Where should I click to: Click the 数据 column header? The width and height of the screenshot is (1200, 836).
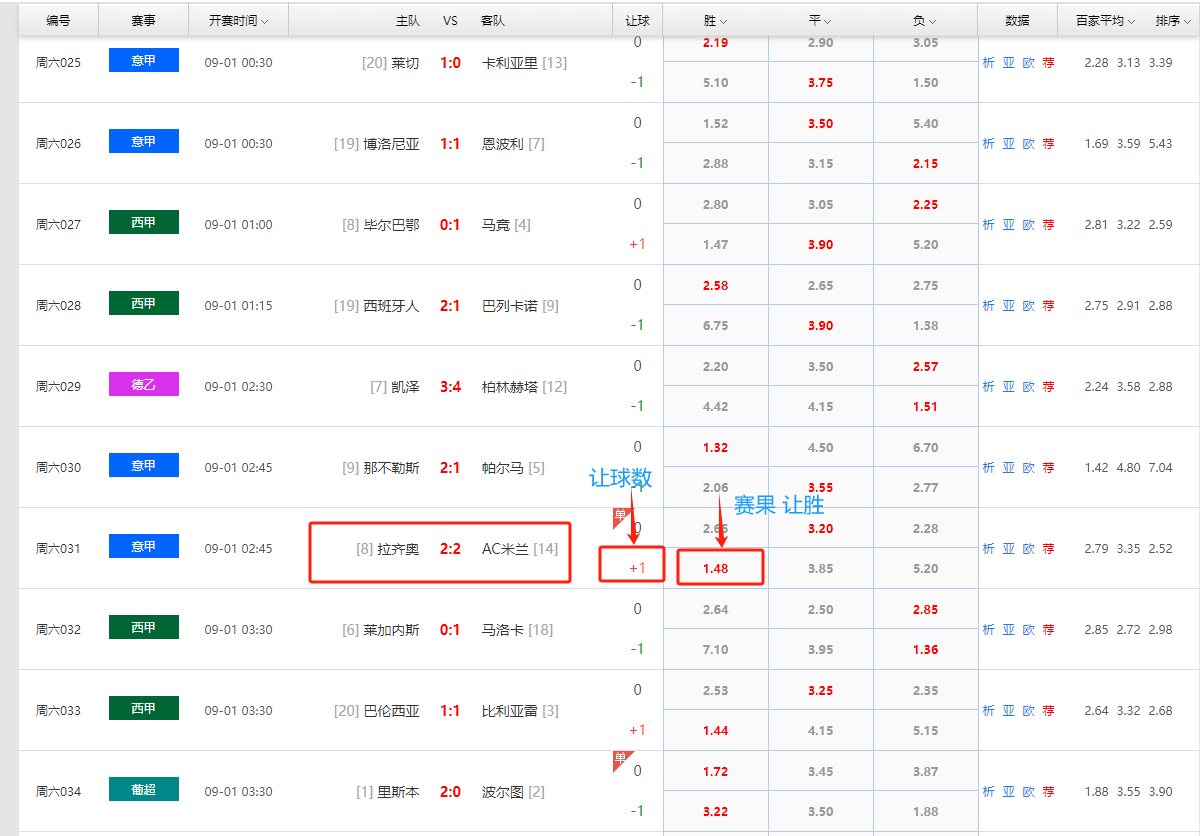point(1017,20)
